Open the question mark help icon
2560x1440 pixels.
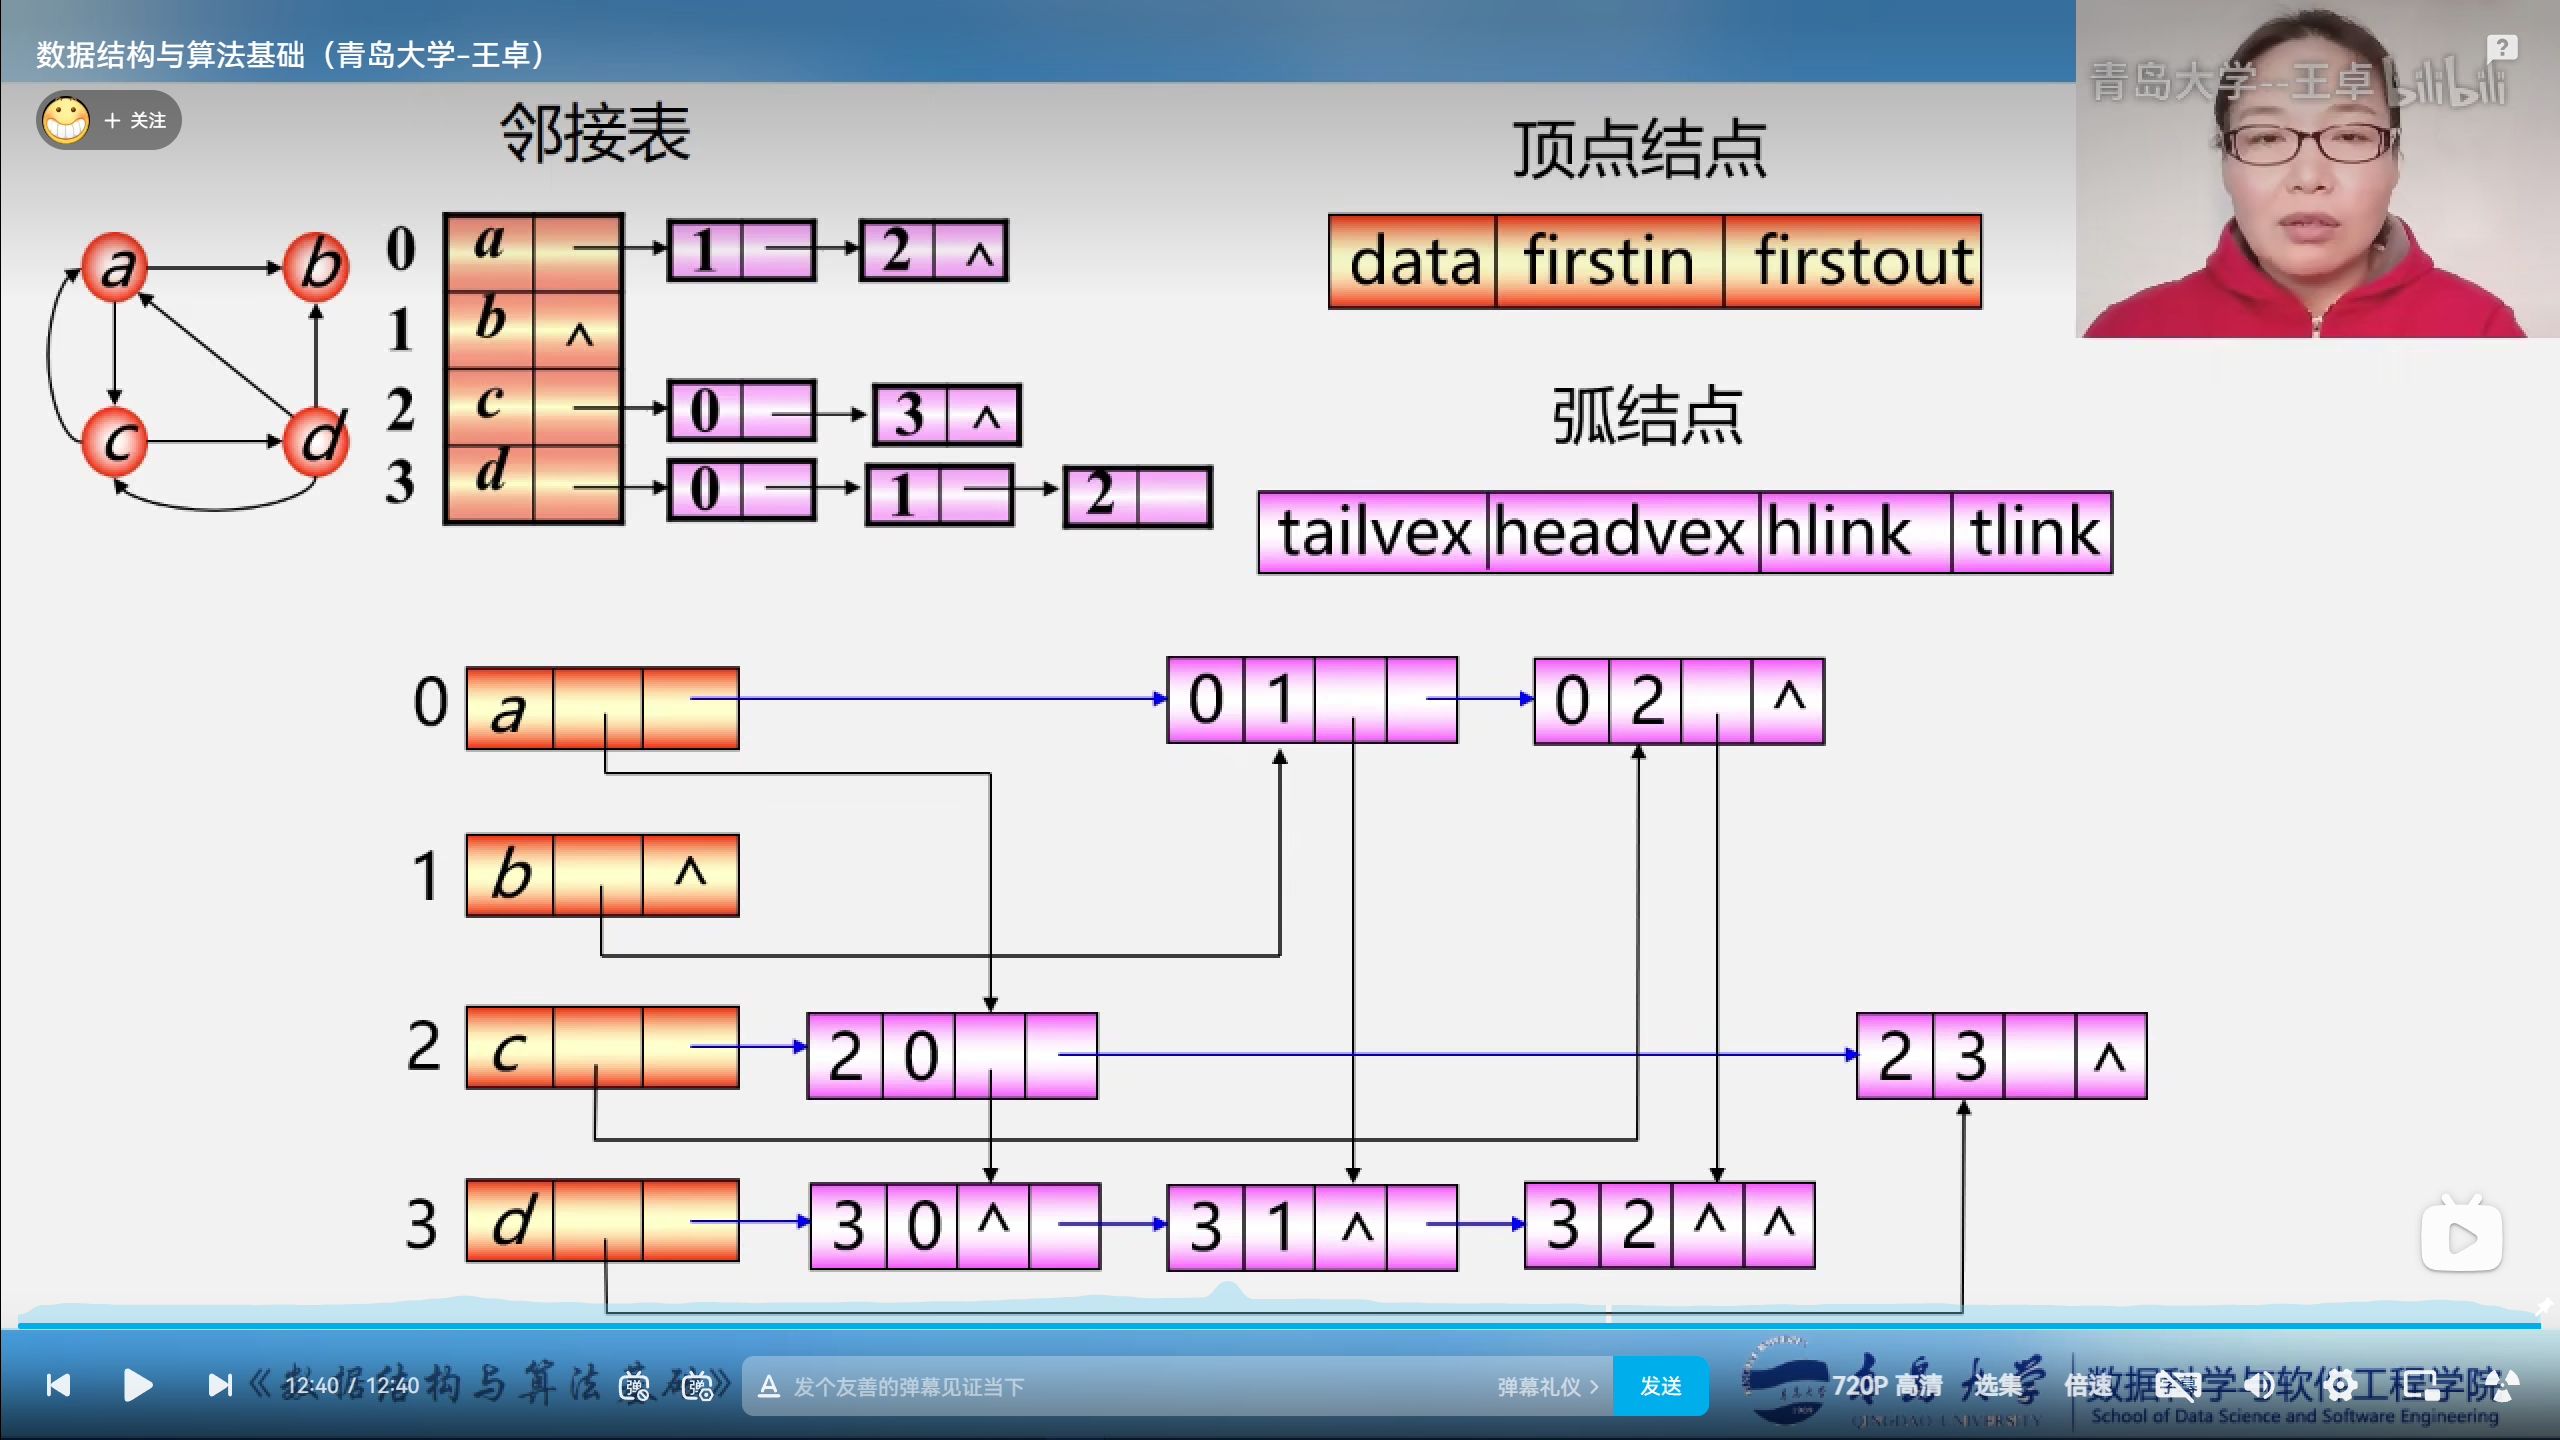[x=2501, y=48]
